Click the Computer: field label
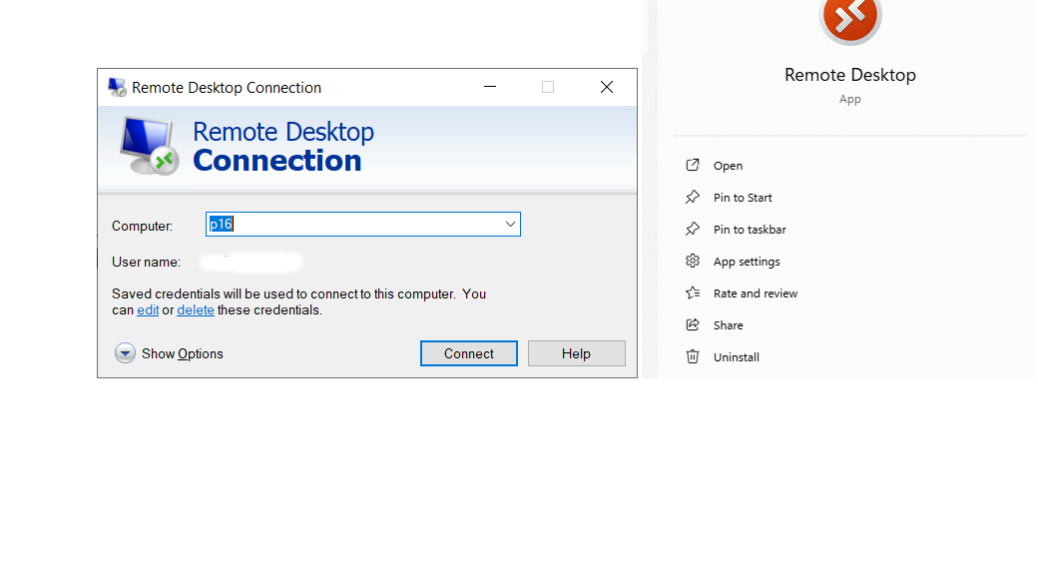Screen dimensions: 1038x576 pos(142,226)
